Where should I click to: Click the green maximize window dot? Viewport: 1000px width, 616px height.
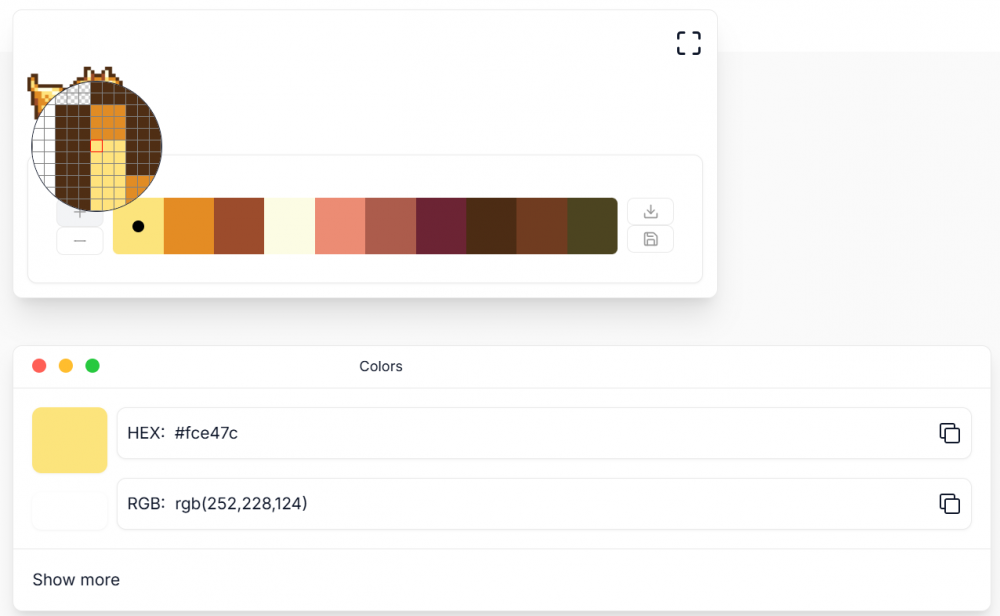point(93,366)
